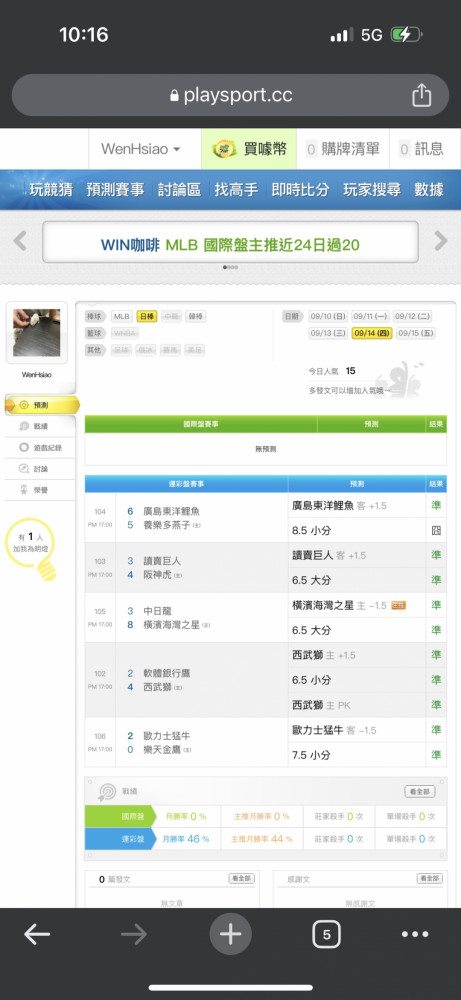Screen dimensions: 461x1000
Task: Open the 找高手 nav menu
Action: (236, 189)
